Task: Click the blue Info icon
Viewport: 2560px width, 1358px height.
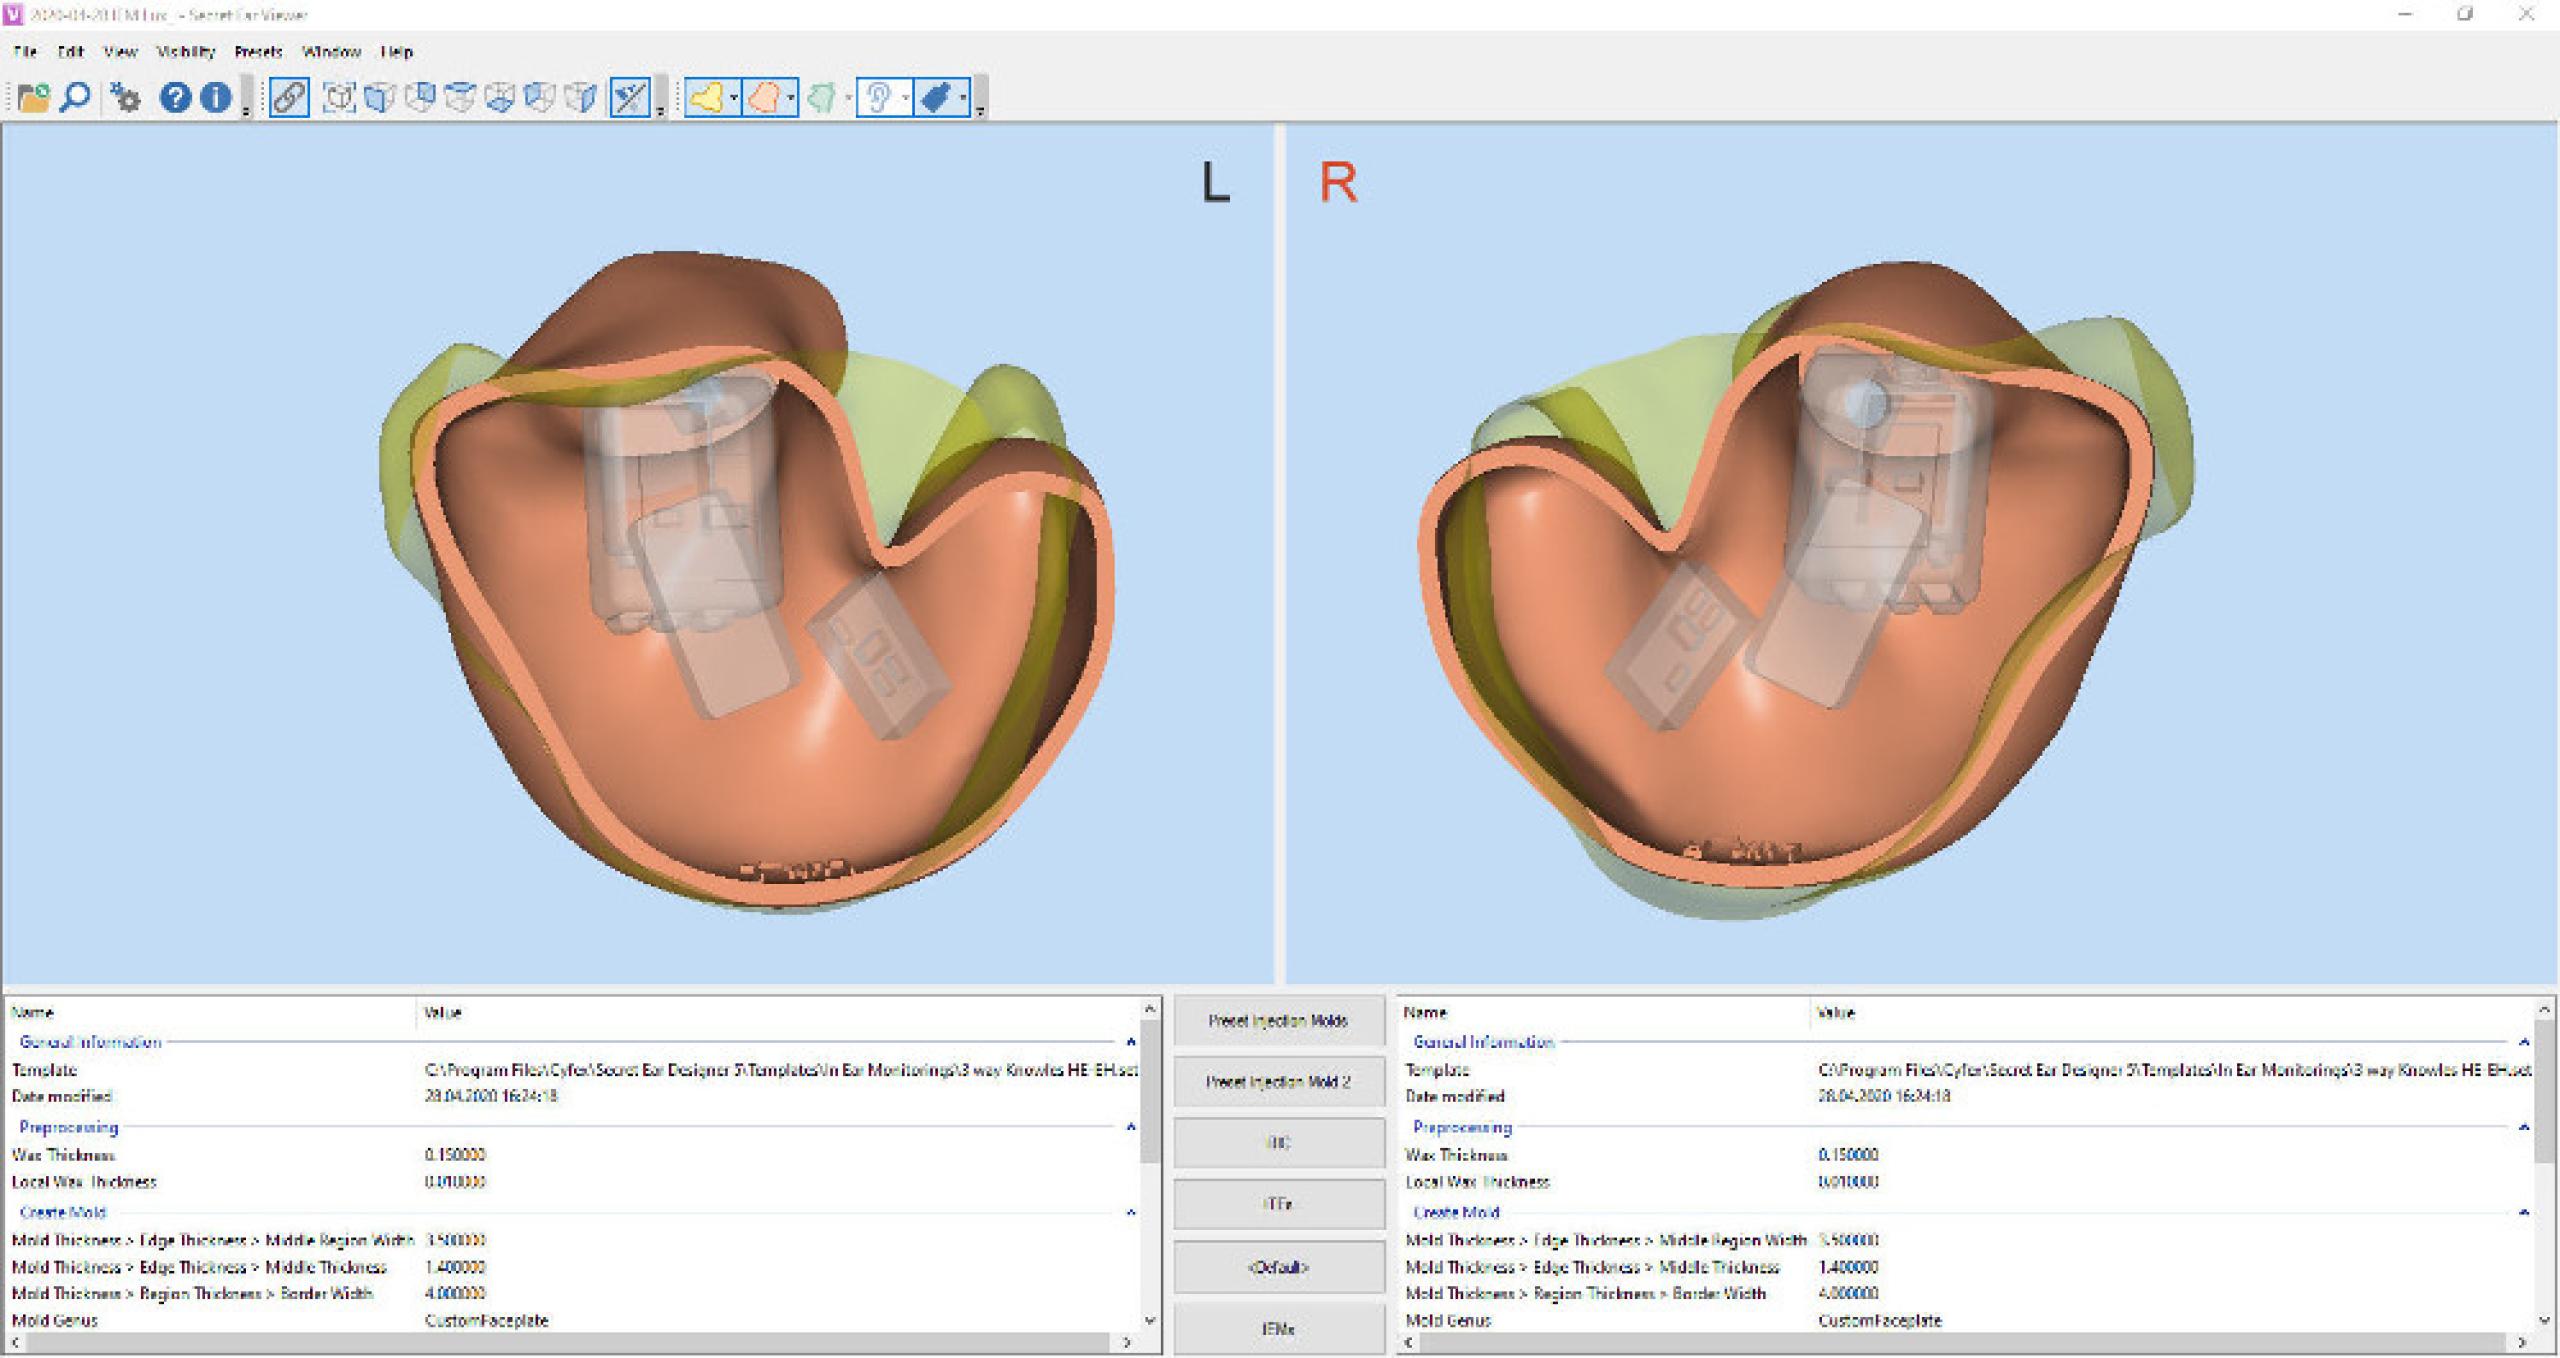Action: 214,97
